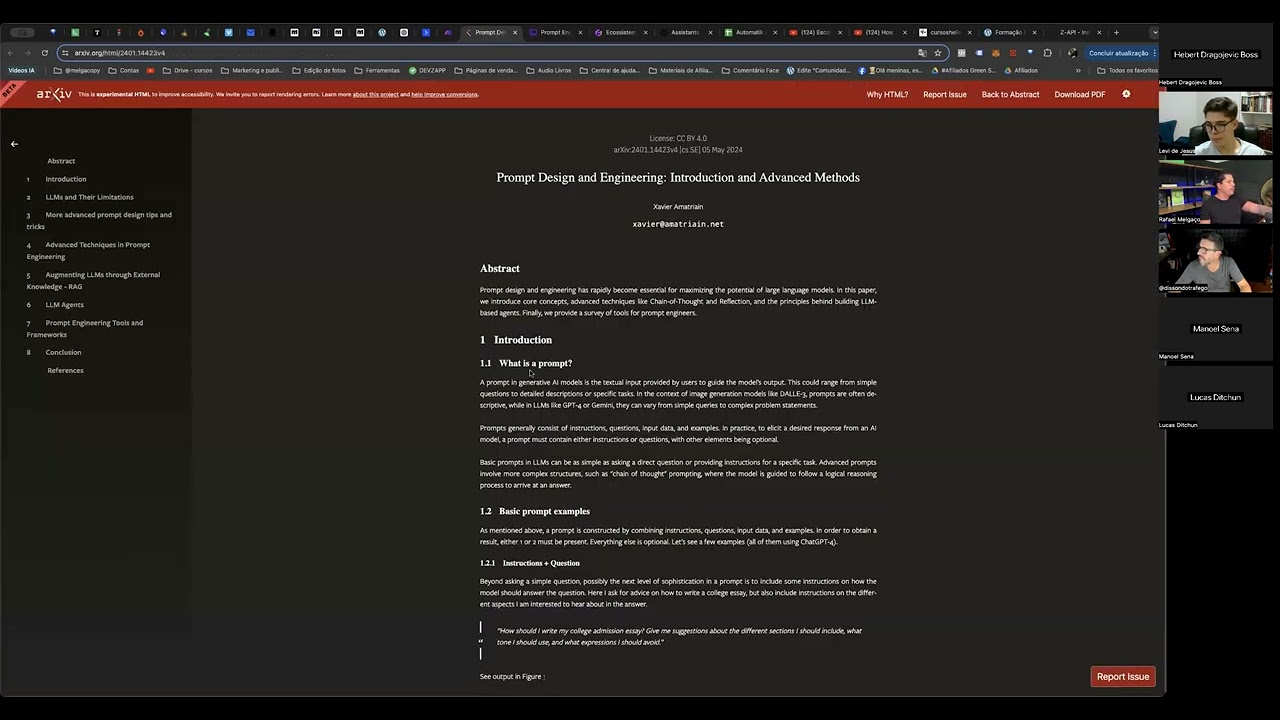Switch to the Z-API tab
This screenshot has height=720, width=1280.
click(x=1075, y=32)
